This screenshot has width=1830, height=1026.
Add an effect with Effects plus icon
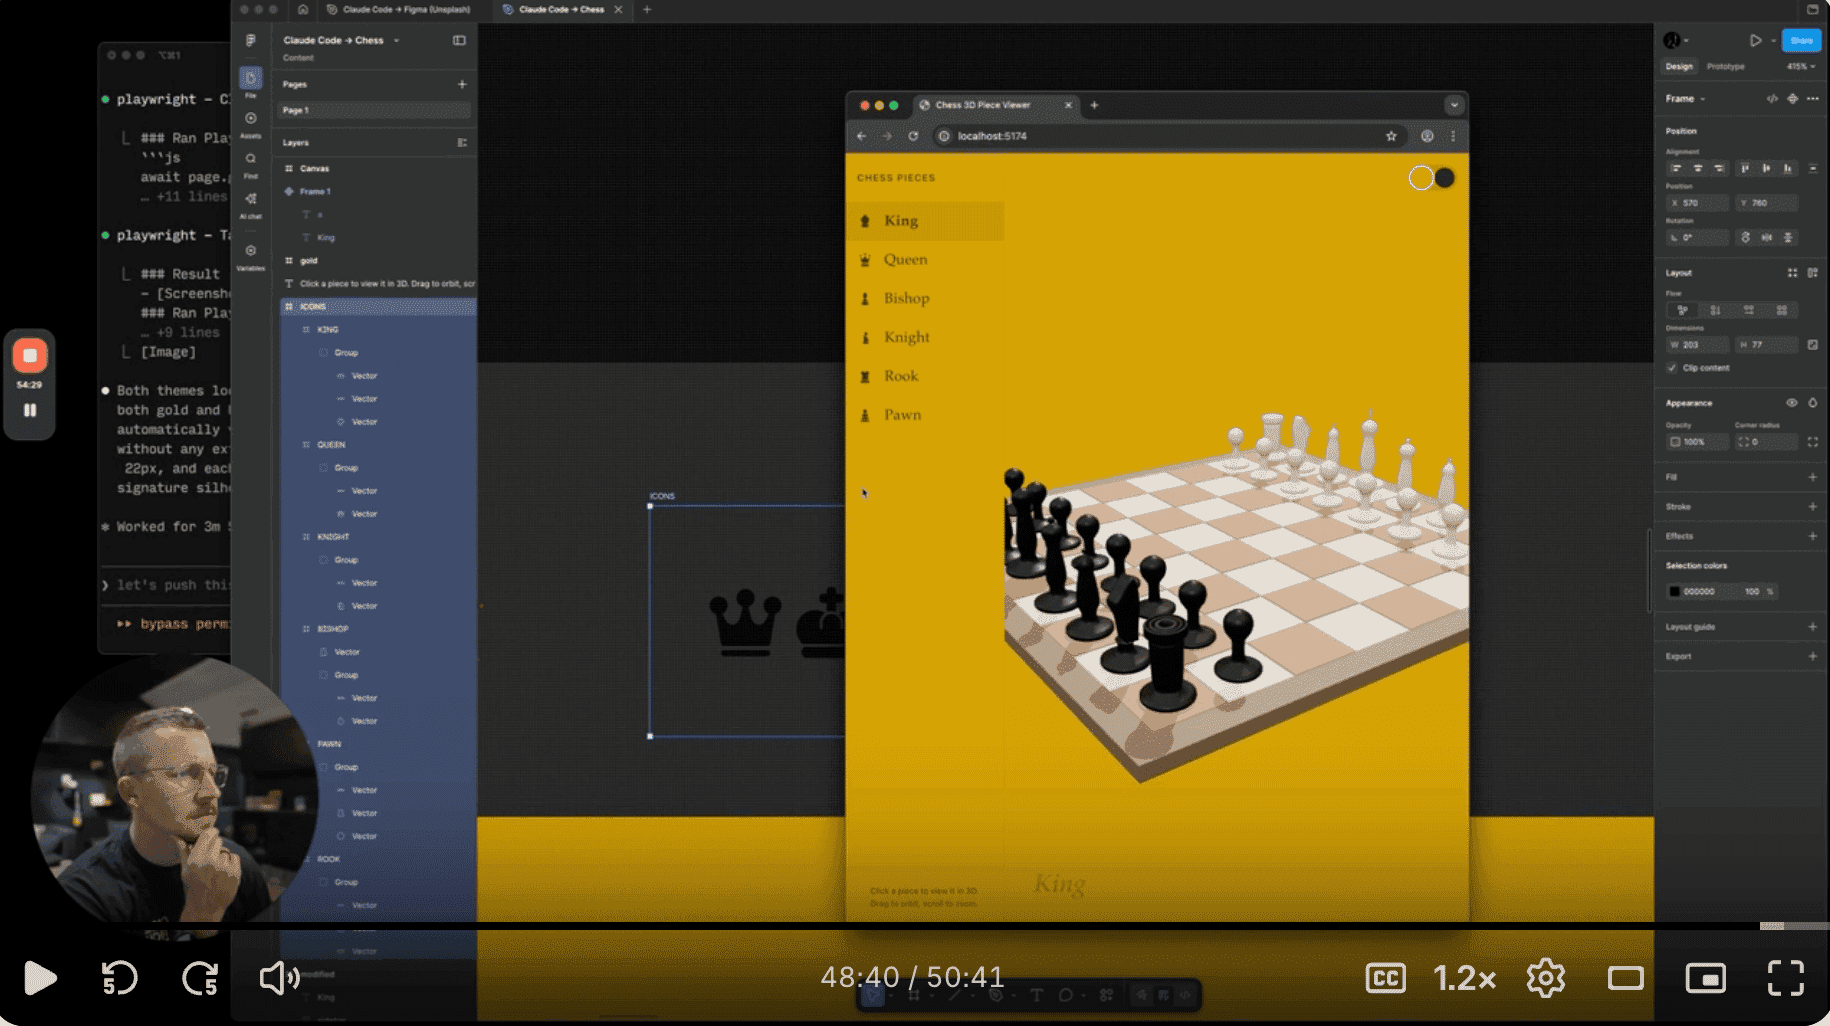(1812, 536)
